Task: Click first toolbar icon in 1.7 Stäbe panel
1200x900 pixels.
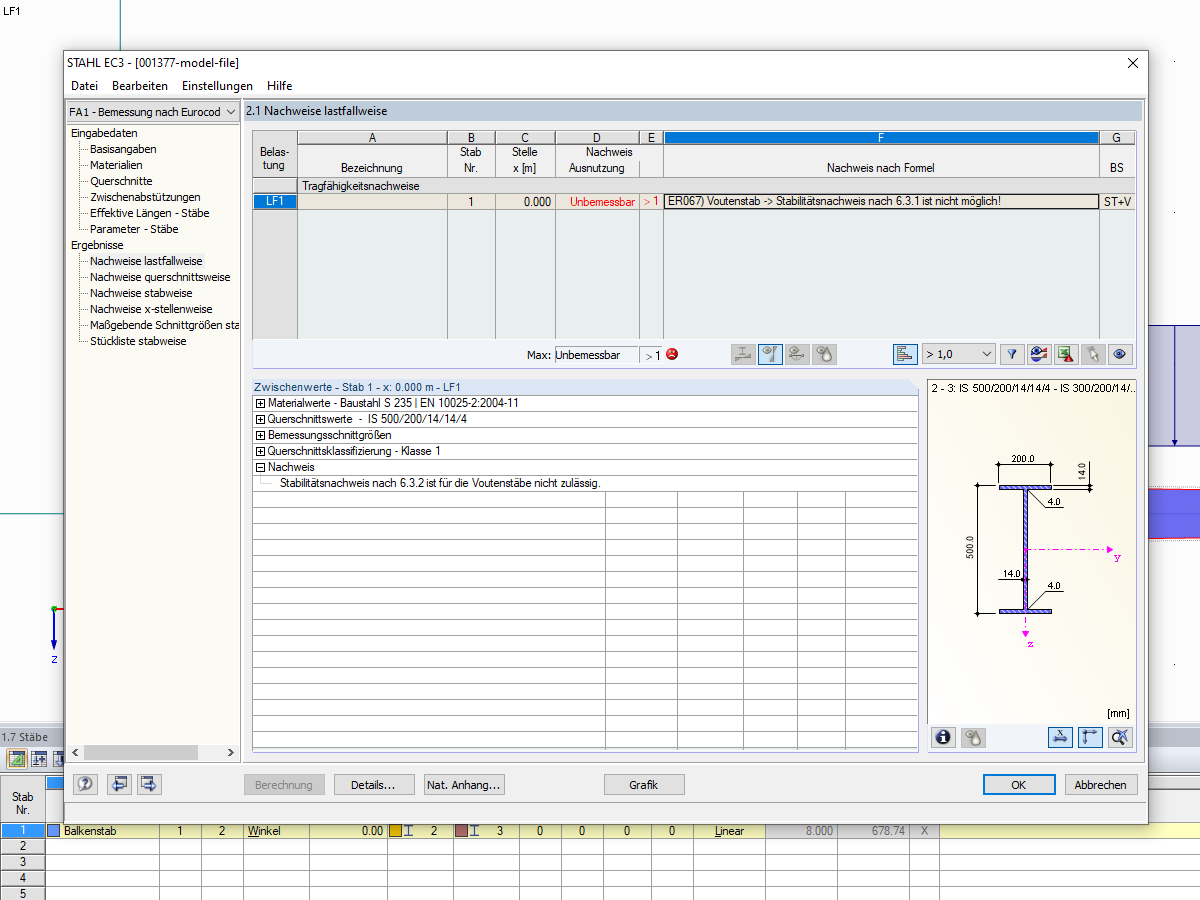Action: 17,758
